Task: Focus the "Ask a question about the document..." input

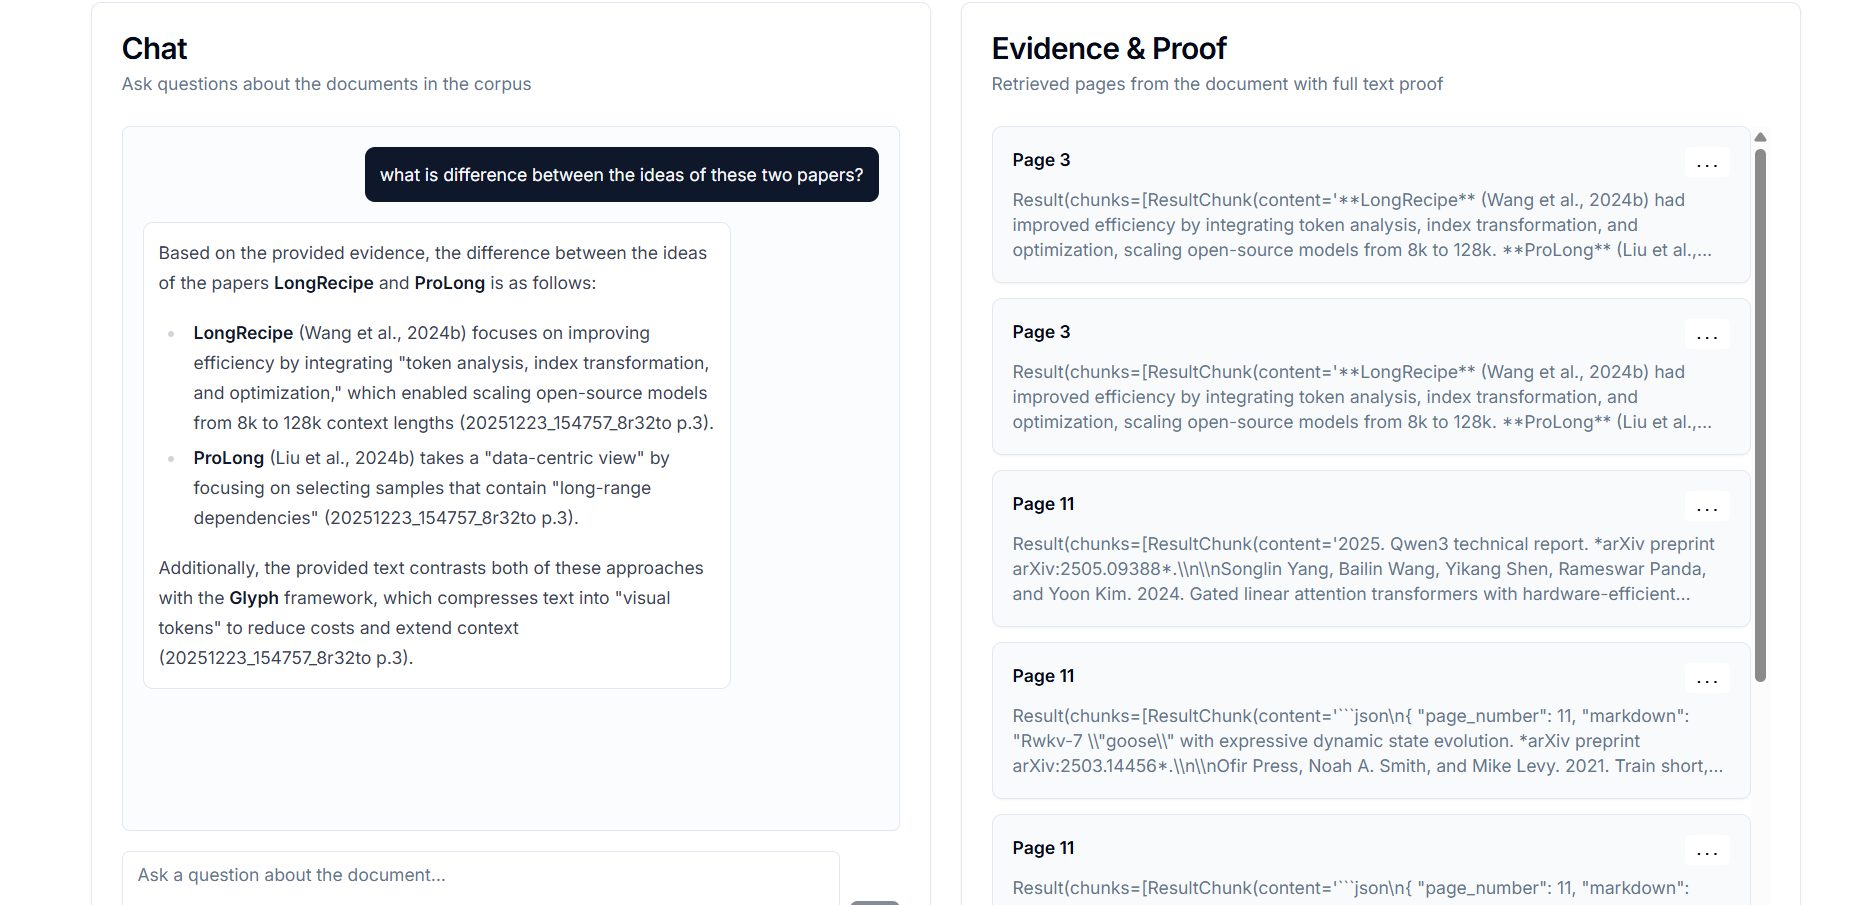Action: pos(481,876)
